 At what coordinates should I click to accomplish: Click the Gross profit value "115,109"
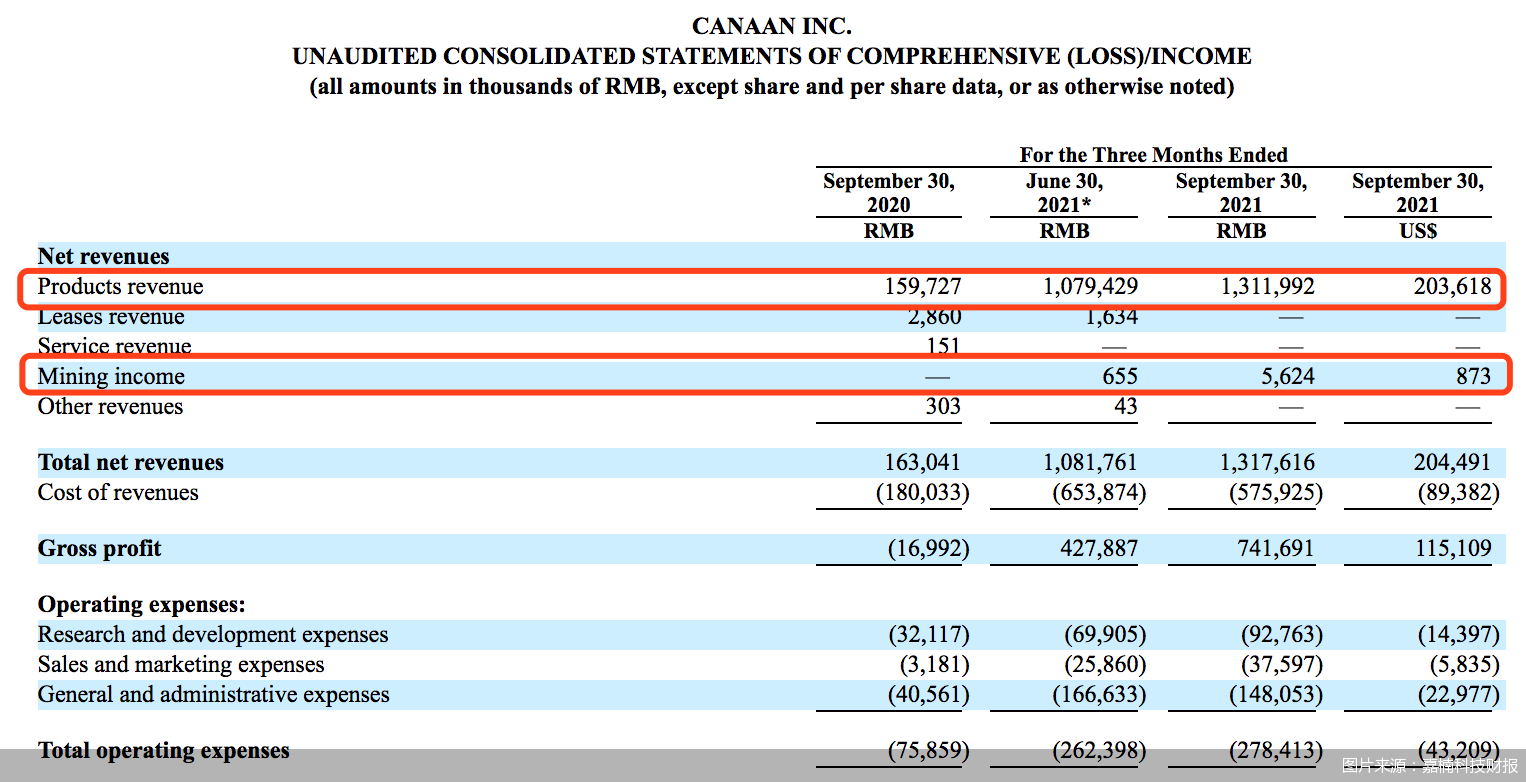1453,549
